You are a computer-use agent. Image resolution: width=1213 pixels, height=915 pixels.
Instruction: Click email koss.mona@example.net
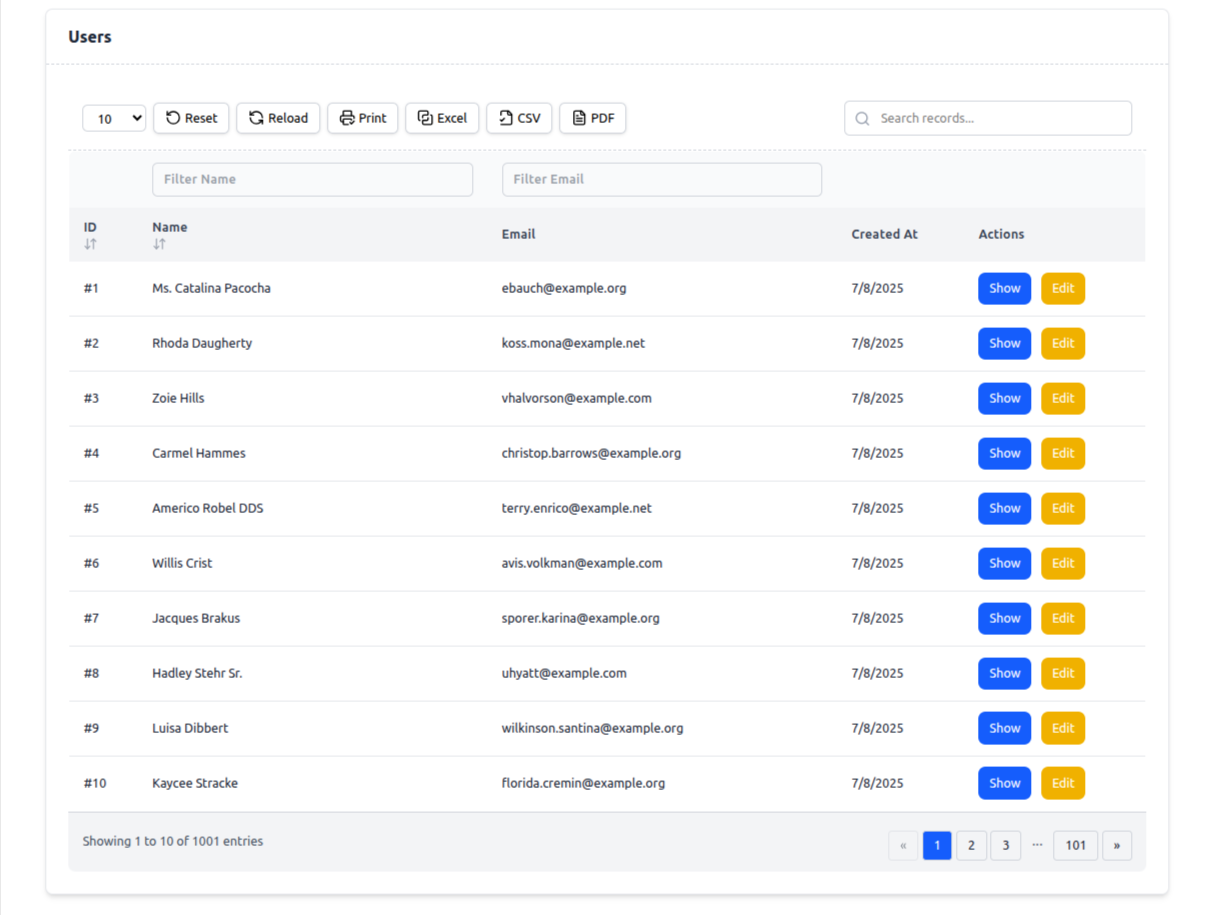[x=573, y=343]
